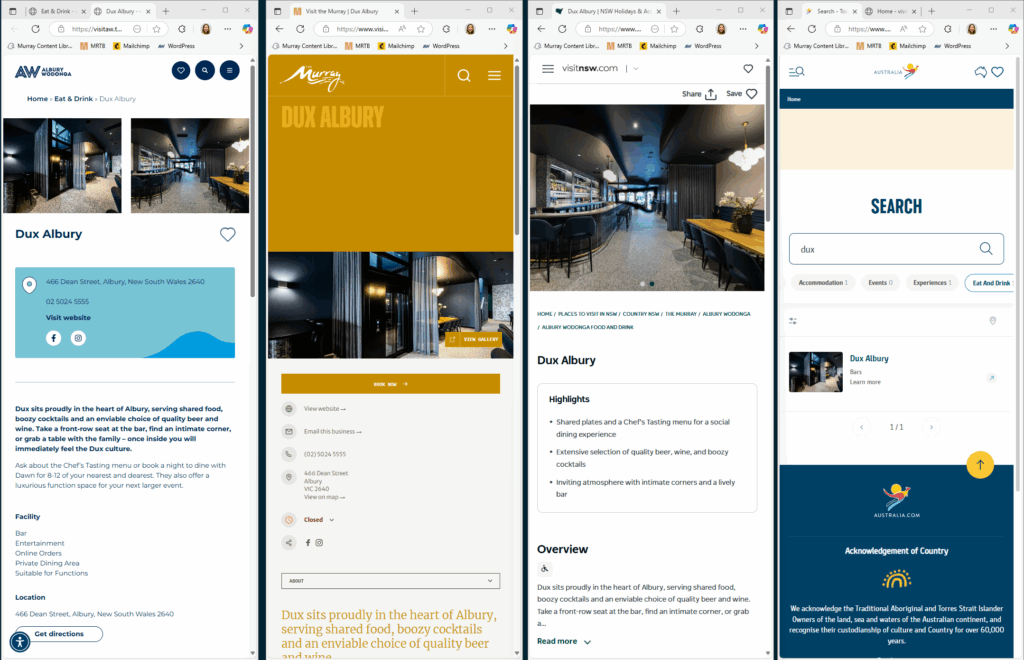Expand the Closed opening hours dropdown

pos(319,520)
